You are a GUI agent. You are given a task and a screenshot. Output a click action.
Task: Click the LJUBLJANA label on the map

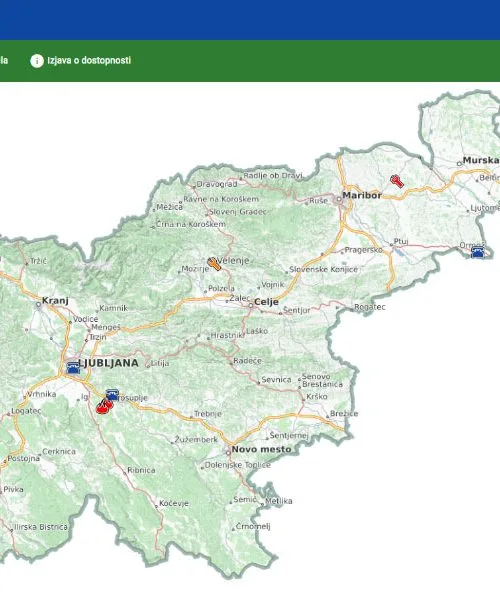[x=108, y=363]
